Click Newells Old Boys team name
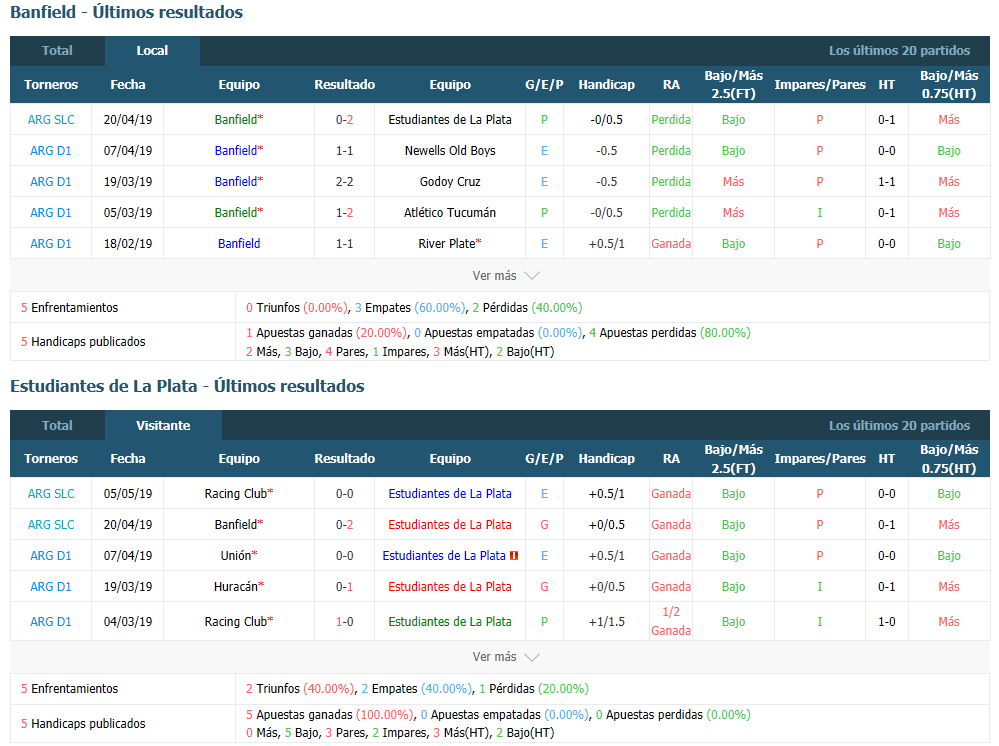This screenshot has height=746, width=999. click(450, 151)
